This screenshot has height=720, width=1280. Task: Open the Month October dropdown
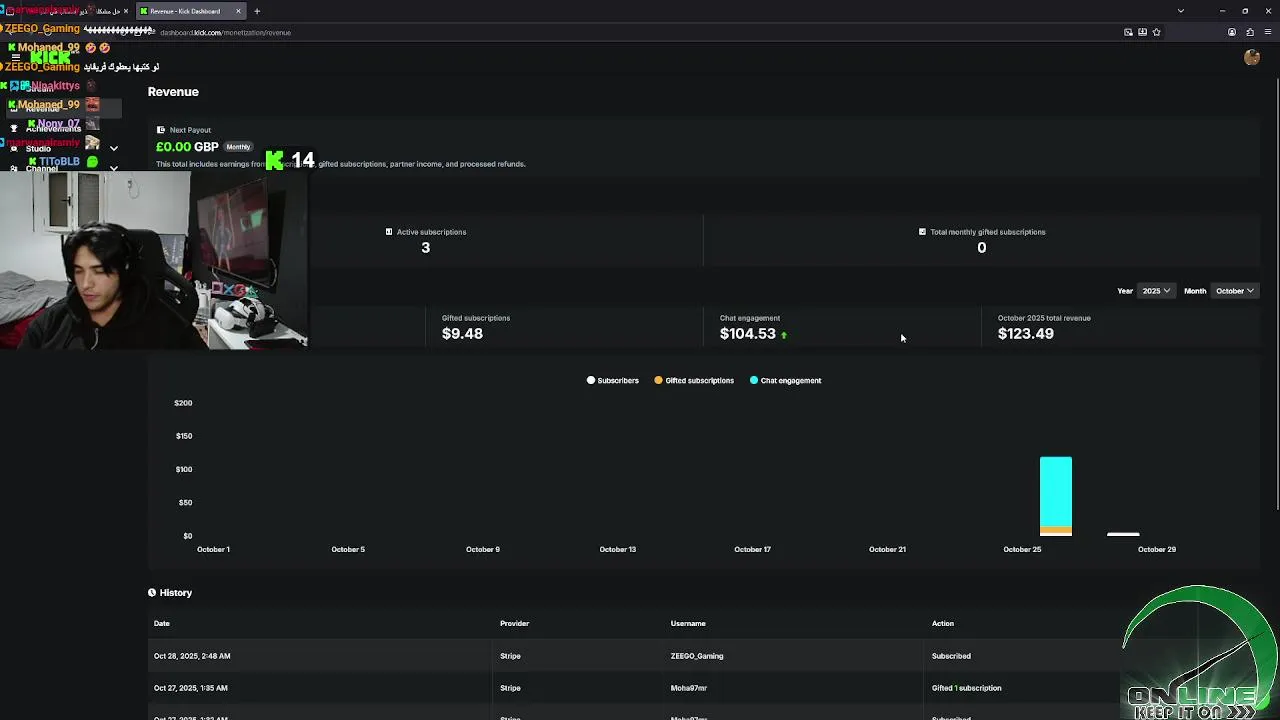point(1234,291)
